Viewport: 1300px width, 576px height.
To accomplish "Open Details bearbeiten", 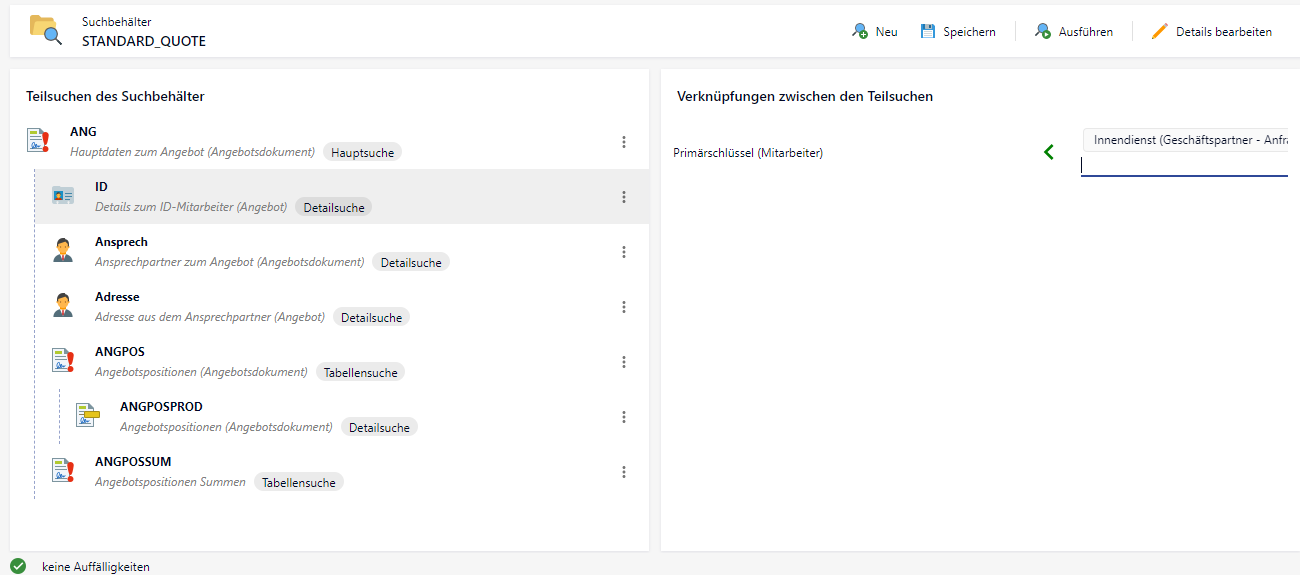I will (1212, 32).
